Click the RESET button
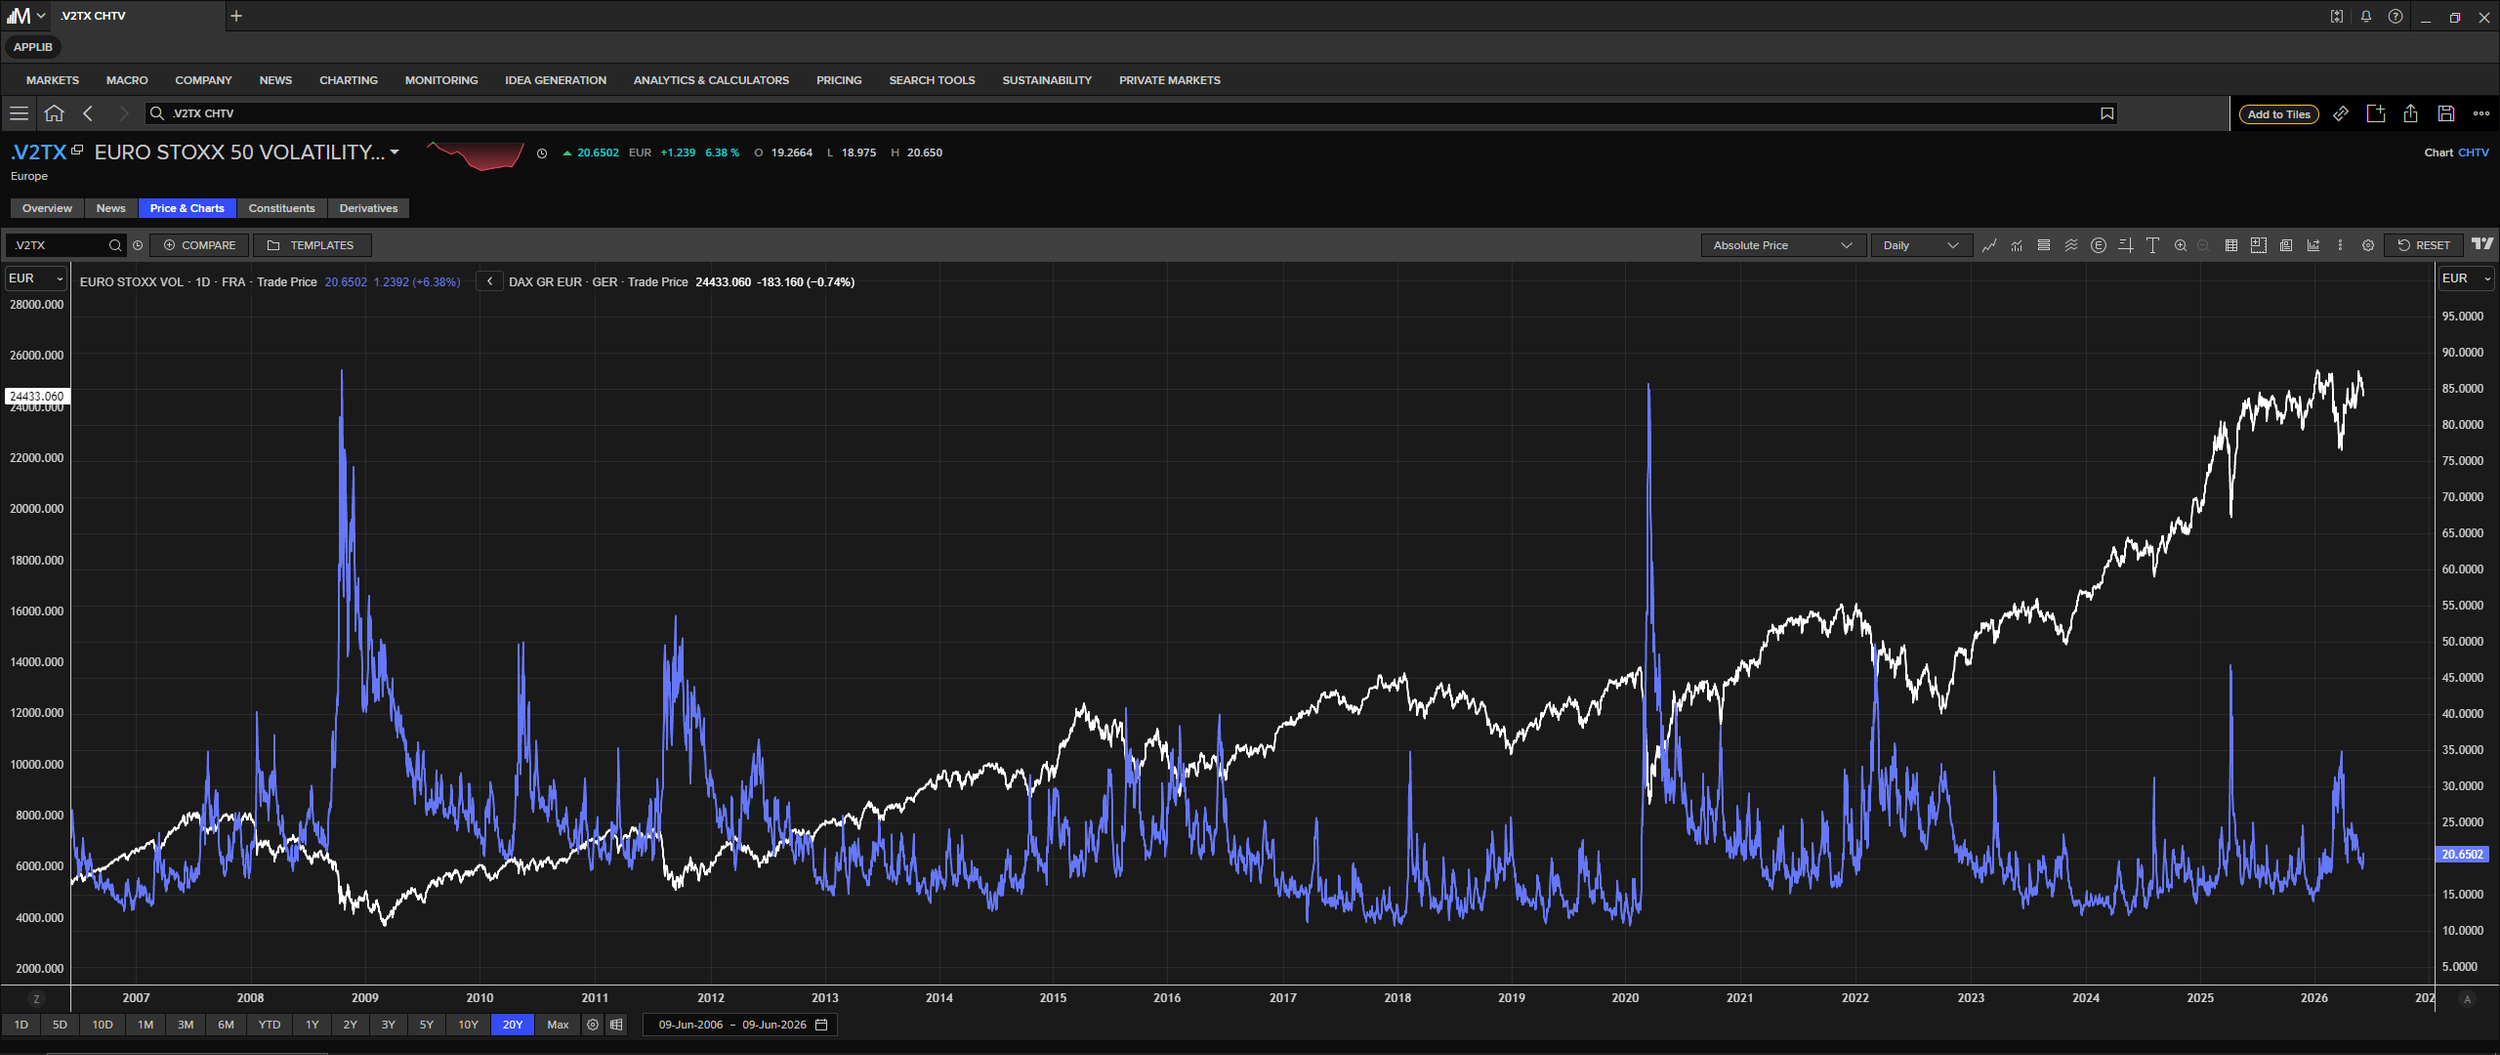The image size is (2500, 1055). click(x=2423, y=245)
